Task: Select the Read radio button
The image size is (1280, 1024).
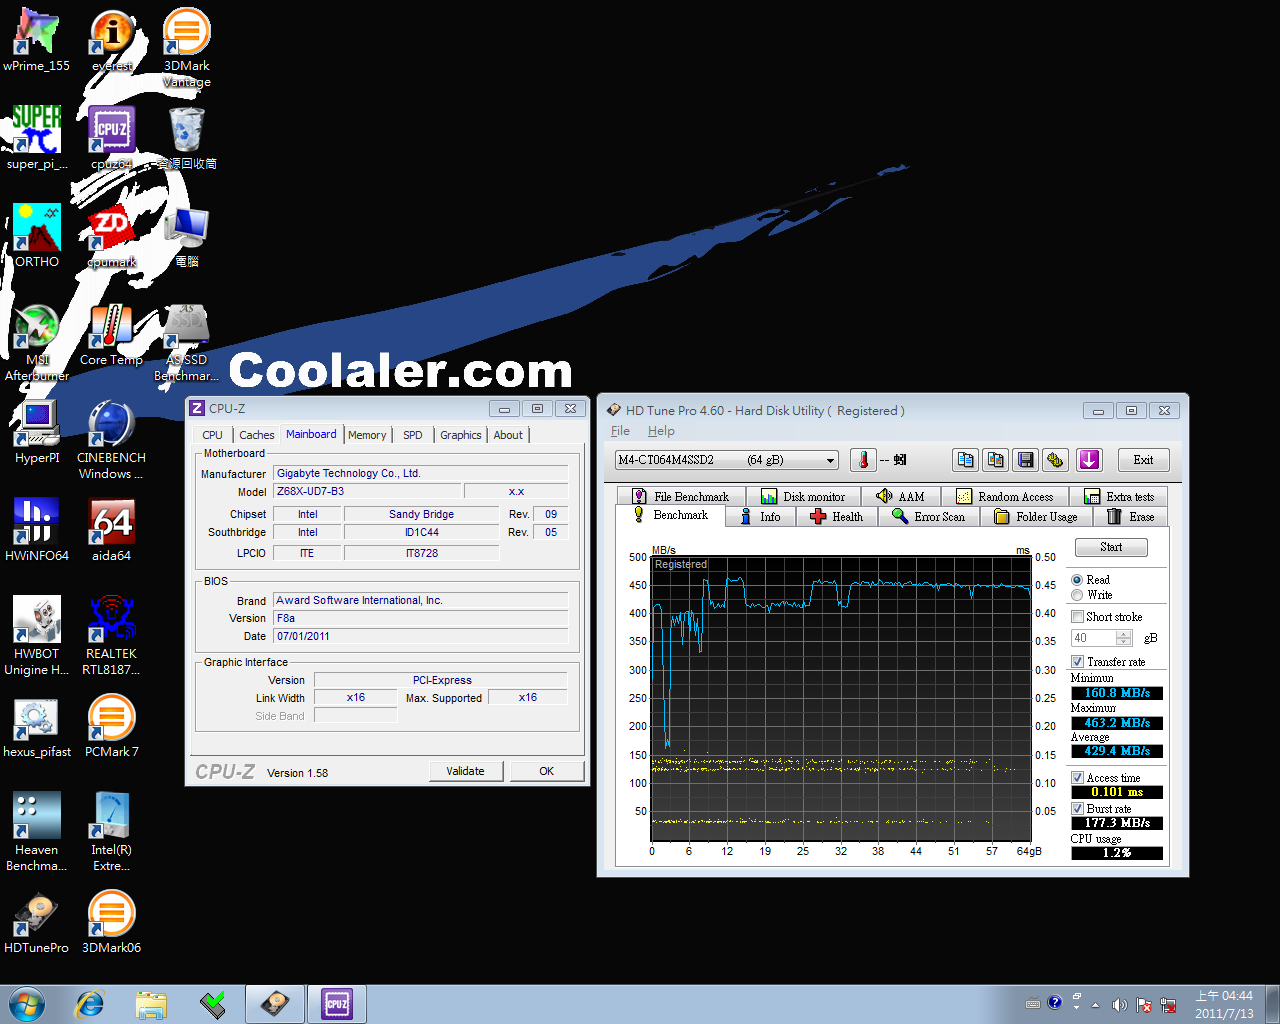Action: point(1077,580)
